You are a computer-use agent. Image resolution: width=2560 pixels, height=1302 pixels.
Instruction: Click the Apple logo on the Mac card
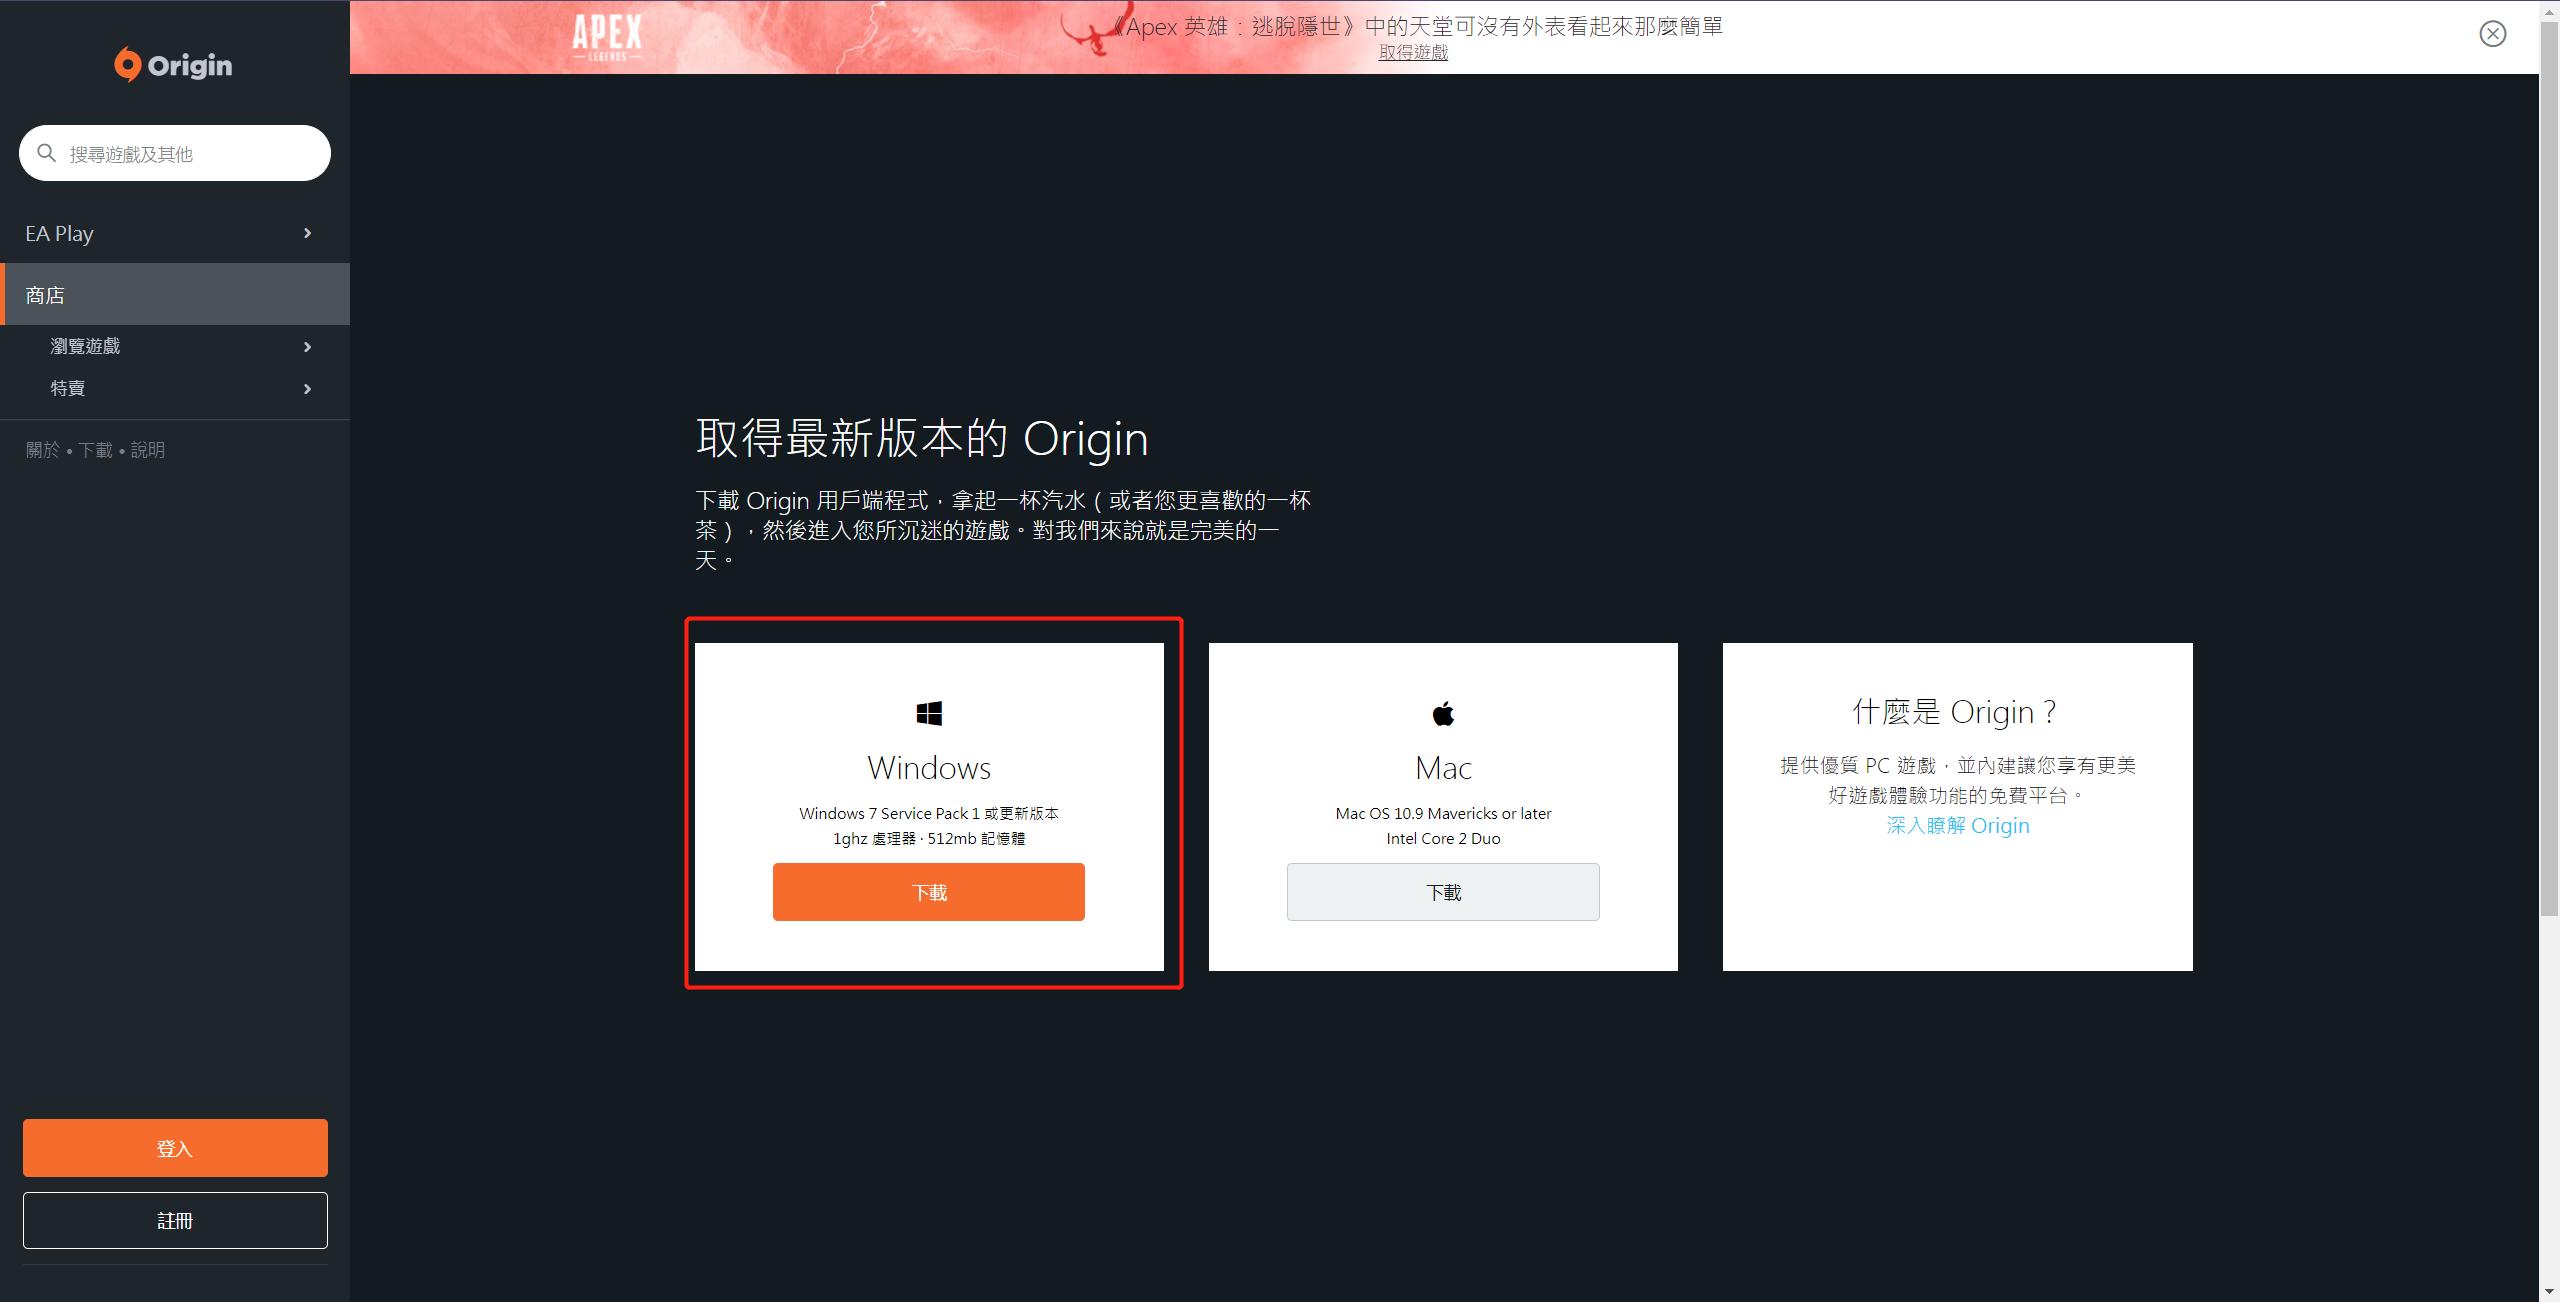[x=1443, y=712]
